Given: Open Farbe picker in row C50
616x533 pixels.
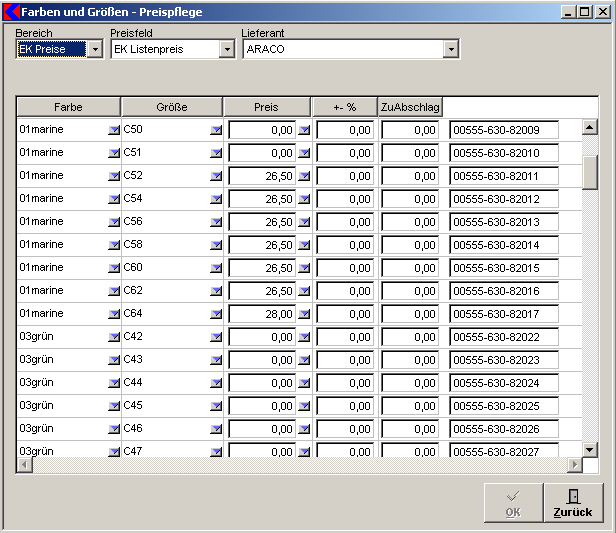Looking at the screenshot, I should [x=114, y=130].
